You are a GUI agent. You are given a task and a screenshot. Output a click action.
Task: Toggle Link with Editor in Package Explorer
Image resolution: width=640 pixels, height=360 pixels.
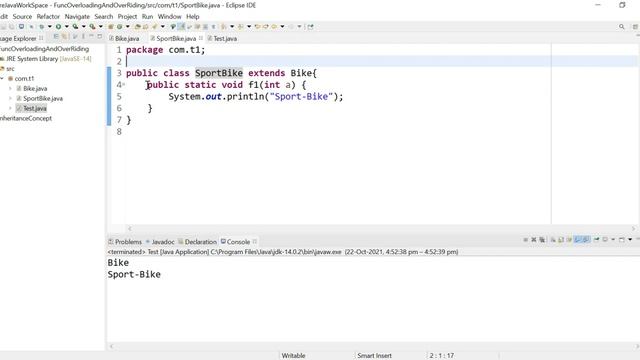[x=64, y=37]
